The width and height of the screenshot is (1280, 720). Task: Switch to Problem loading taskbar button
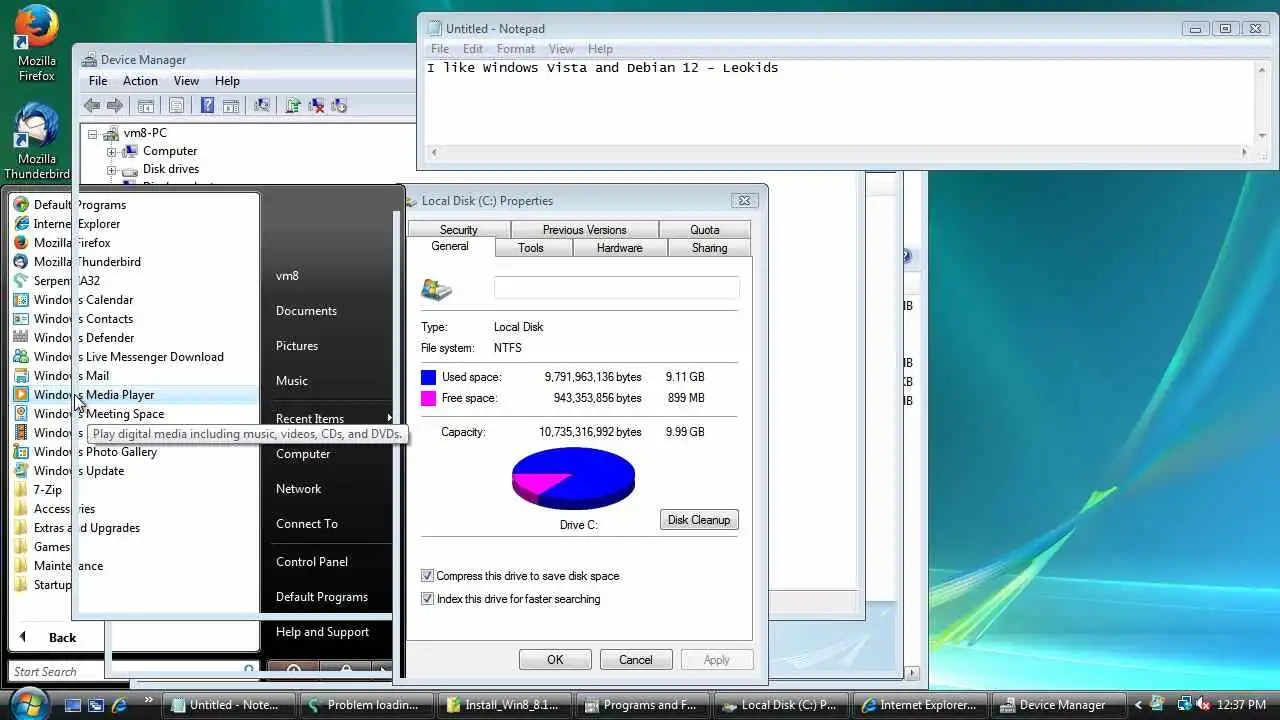pos(367,705)
